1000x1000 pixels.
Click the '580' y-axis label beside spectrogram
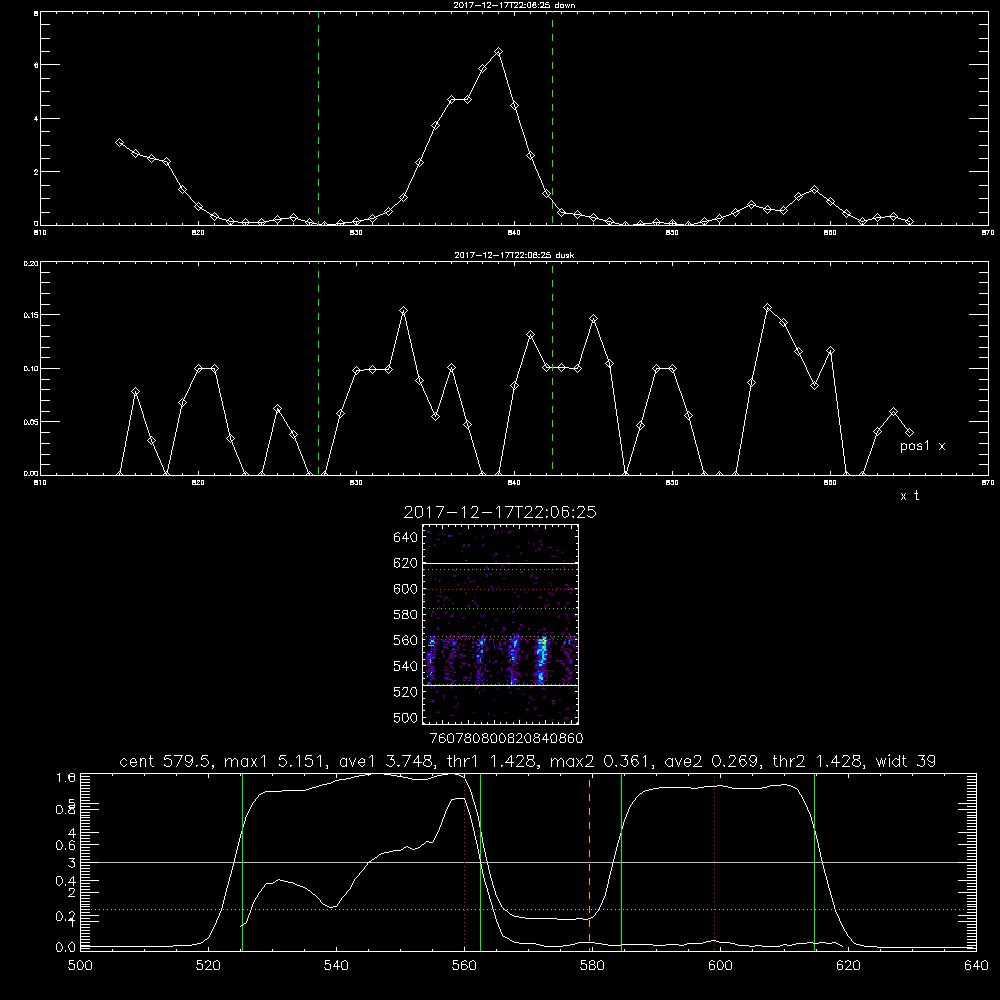[x=406, y=615]
